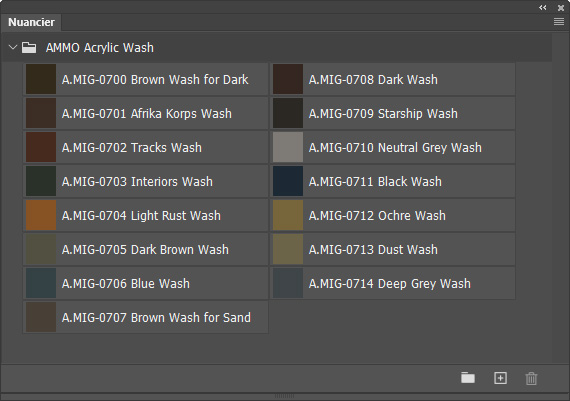The height and width of the screenshot is (401, 570).
Task: Click the 'A.MIG-0713 Dust Wash' label
Action: click(x=373, y=249)
